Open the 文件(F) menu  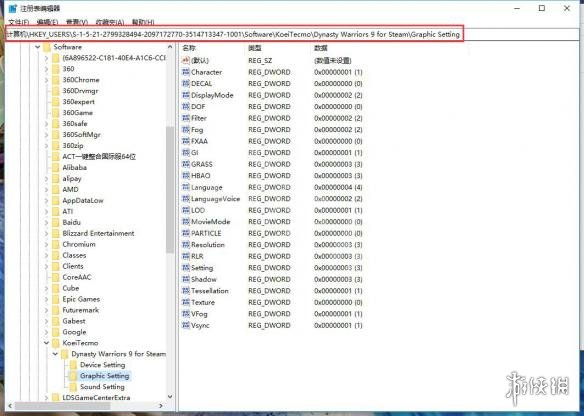(x=19, y=22)
